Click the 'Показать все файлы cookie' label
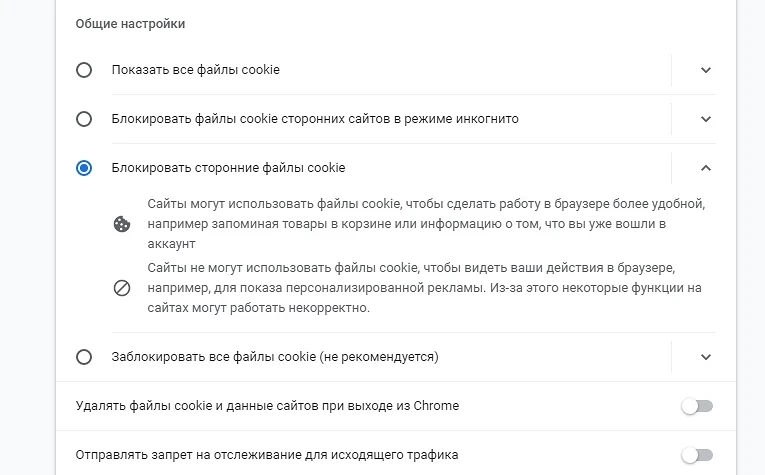This screenshot has width=765, height=475. click(196, 70)
